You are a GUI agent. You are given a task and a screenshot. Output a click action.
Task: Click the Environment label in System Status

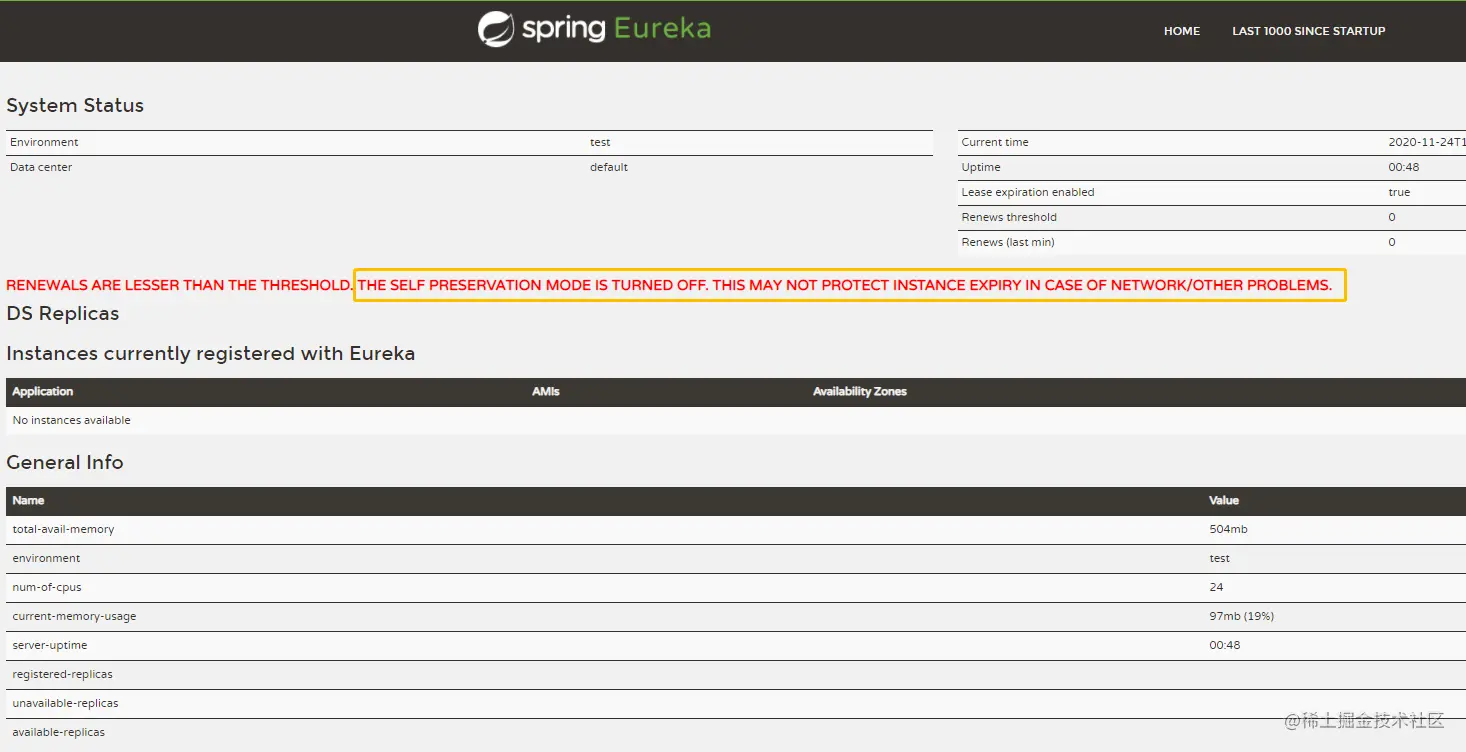tap(44, 142)
